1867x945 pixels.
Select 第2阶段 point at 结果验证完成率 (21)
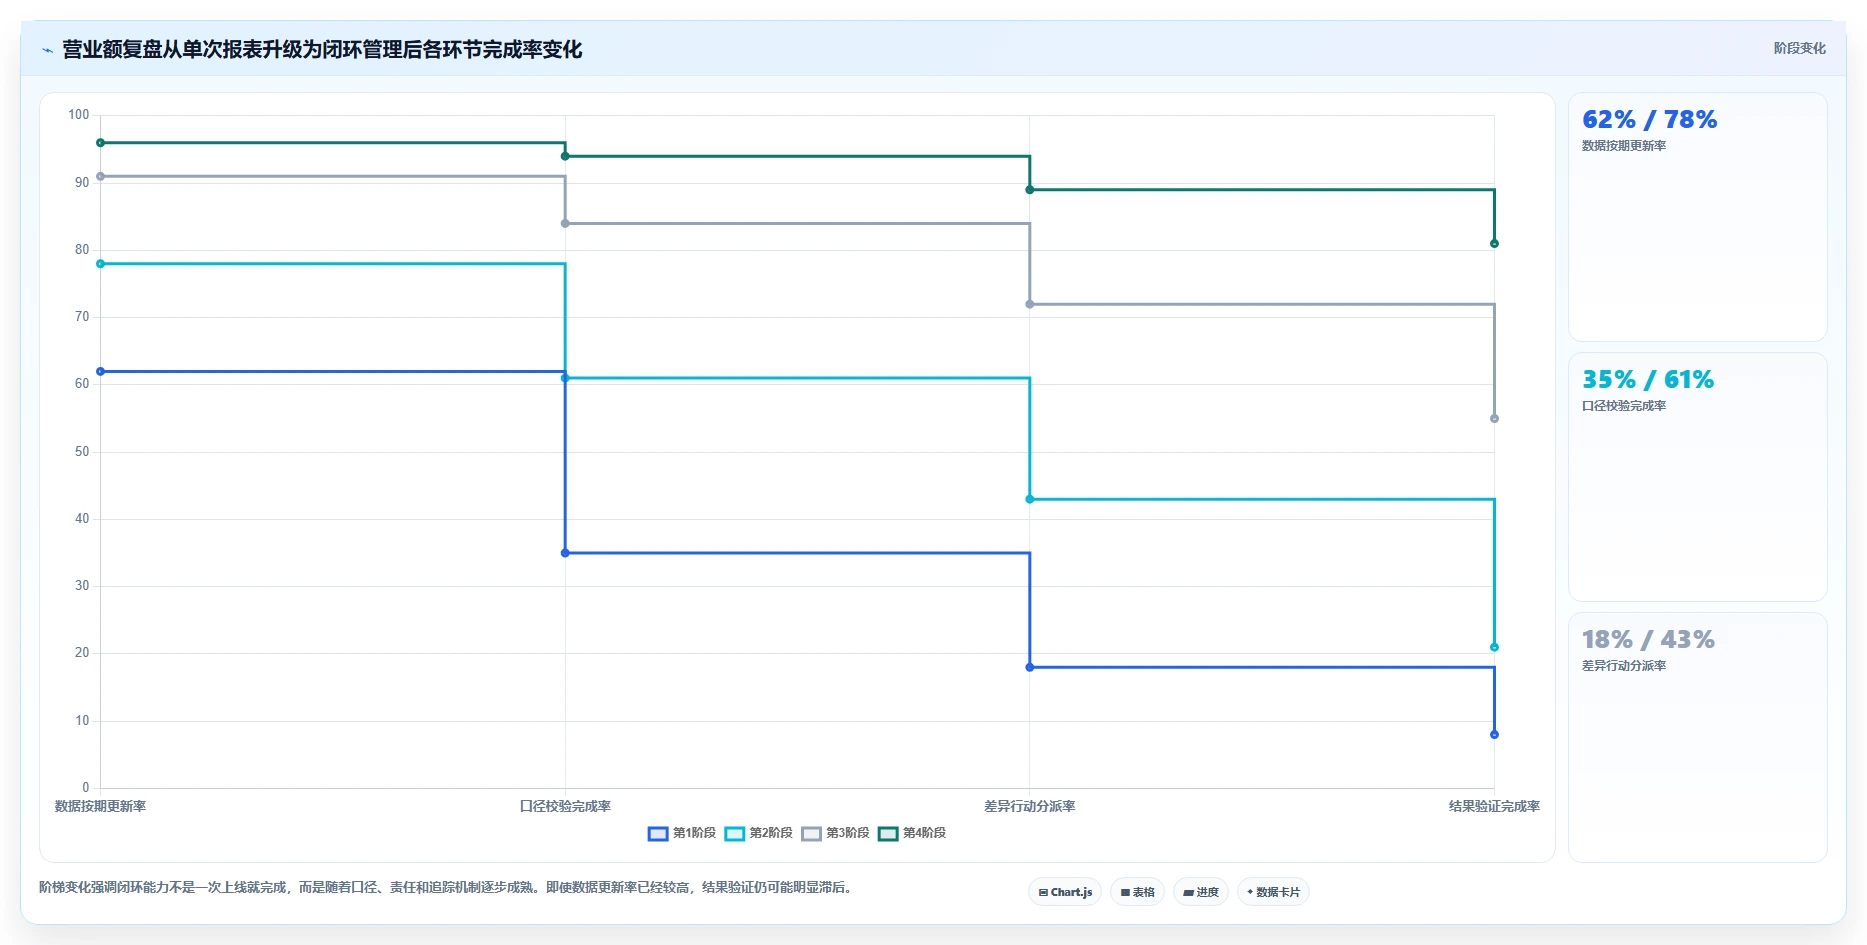pos(1494,647)
